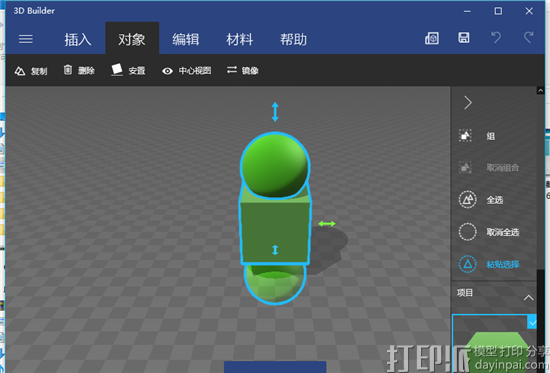Select the green model thumbnail in 项目
The height and width of the screenshot is (373, 550).
point(495,344)
